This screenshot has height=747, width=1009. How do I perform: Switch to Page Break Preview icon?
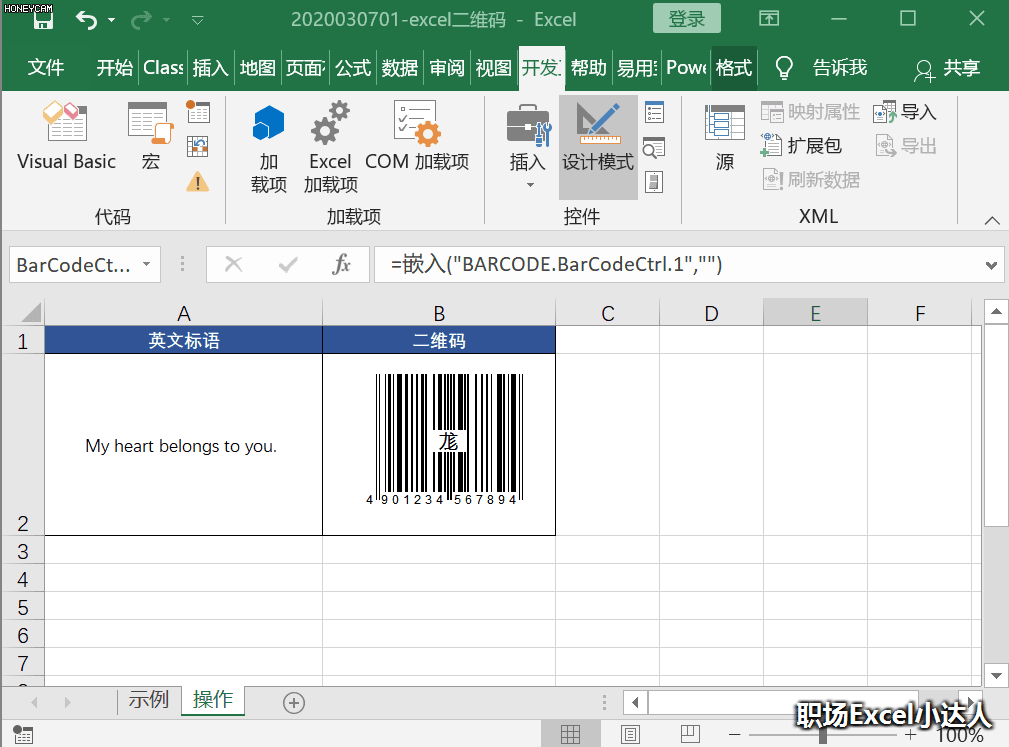click(690, 734)
